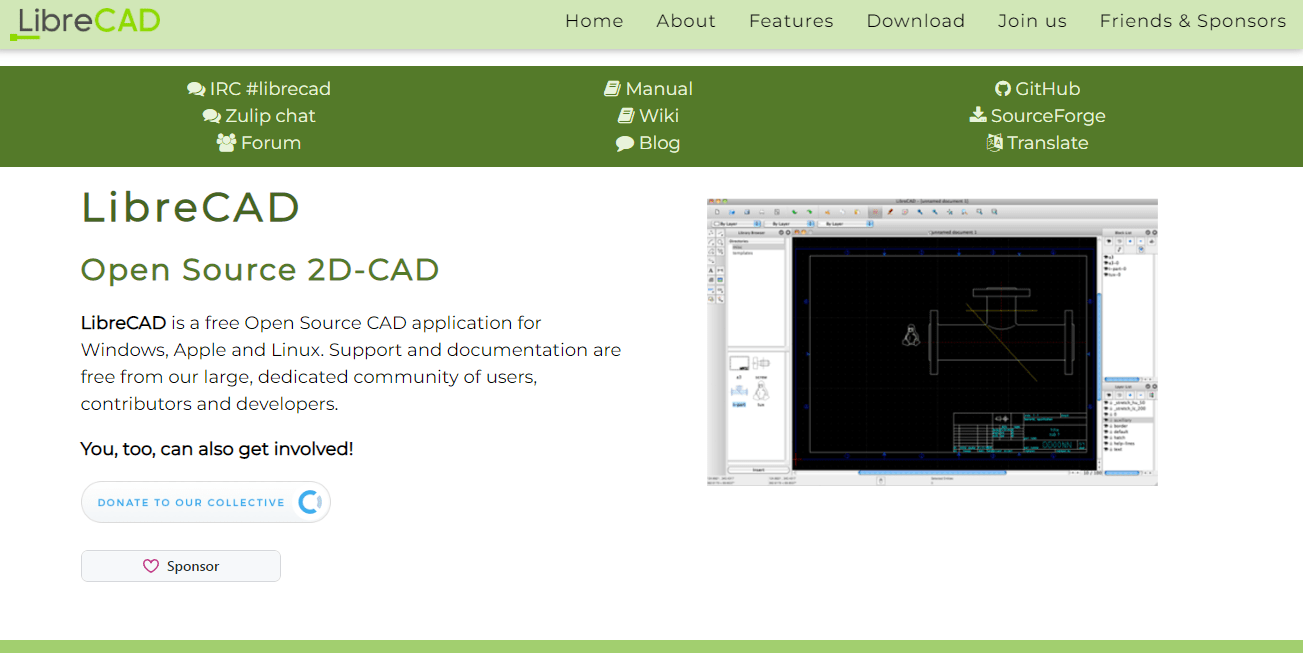Click the Open Collective logo icon
The width and height of the screenshot is (1303, 653).
pos(309,502)
